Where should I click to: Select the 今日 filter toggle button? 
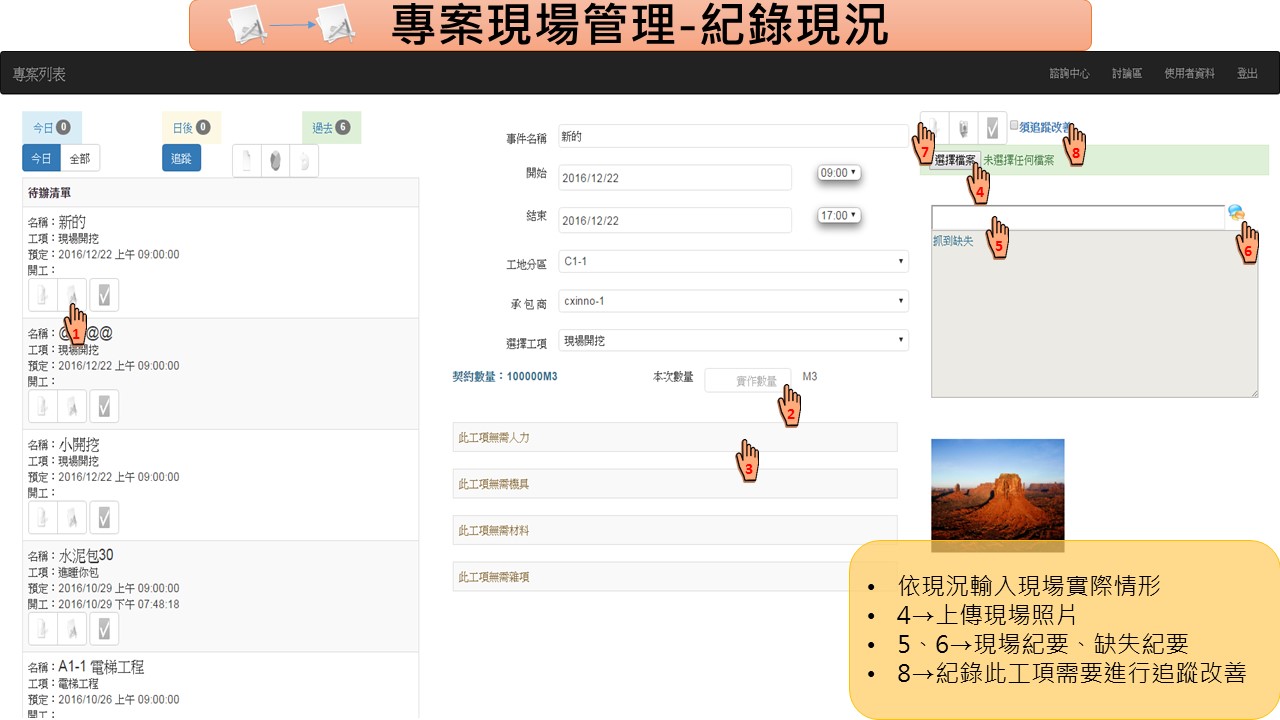point(41,158)
